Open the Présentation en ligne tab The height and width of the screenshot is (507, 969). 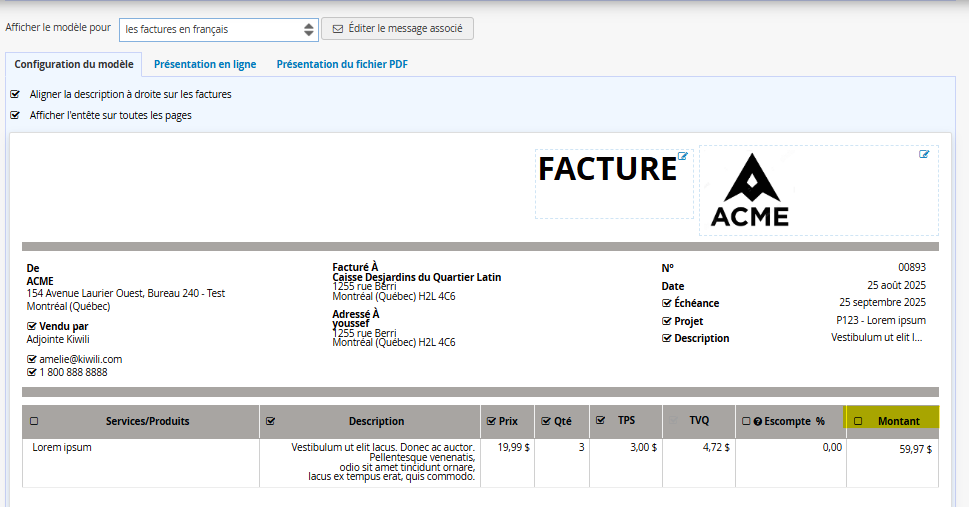(x=205, y=64)
